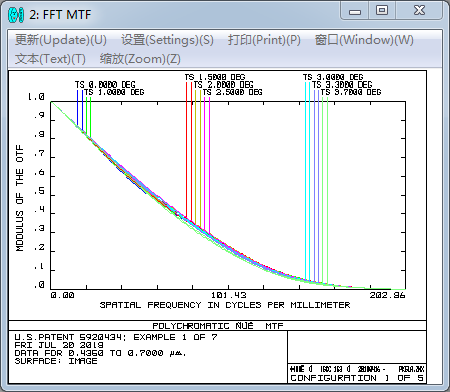The image size is (450, 392).
Task: Click the 'TS 3.7000 DEG' legend label
Action: [x=351, y=92]
